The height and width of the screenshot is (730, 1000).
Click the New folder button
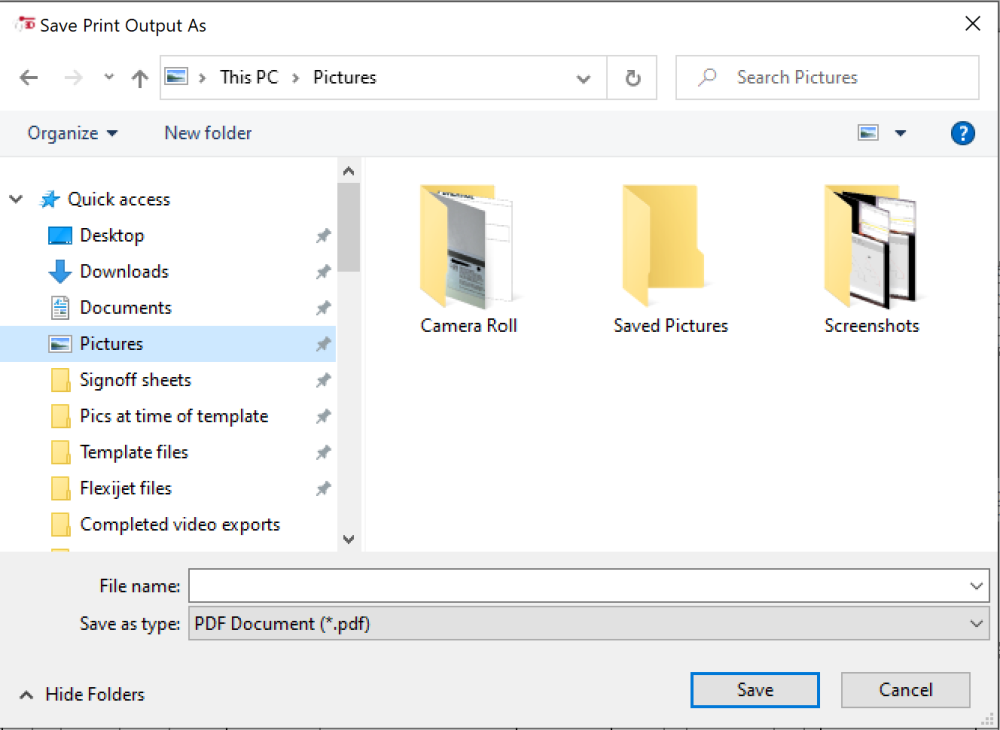pos(207,132)
